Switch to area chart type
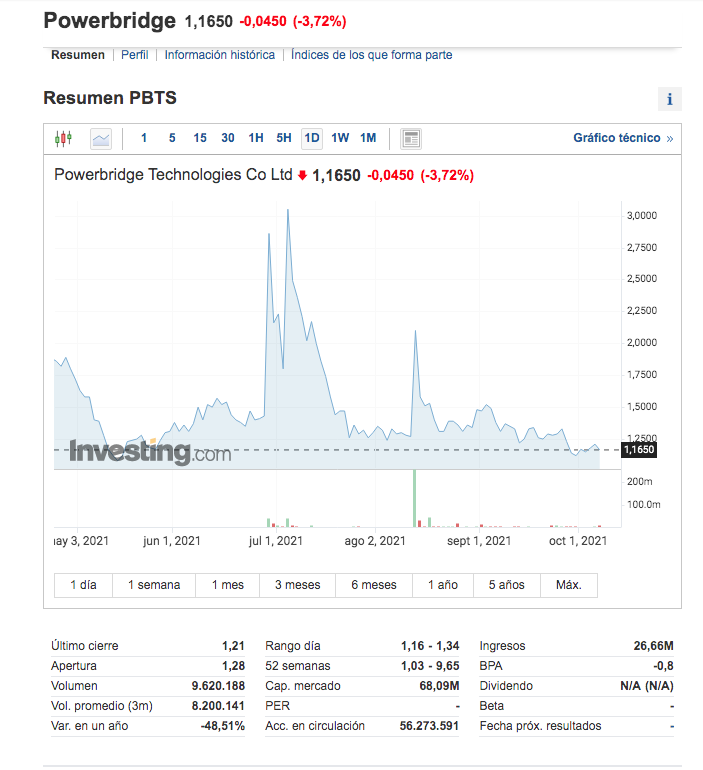The height and width of the screenshot is (770, 703). tap(101, 139)
